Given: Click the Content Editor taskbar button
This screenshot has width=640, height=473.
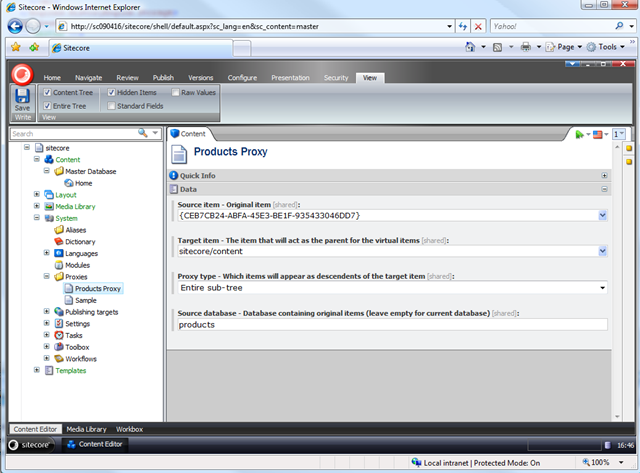Looking at the screenshot, I should [95, 444].
